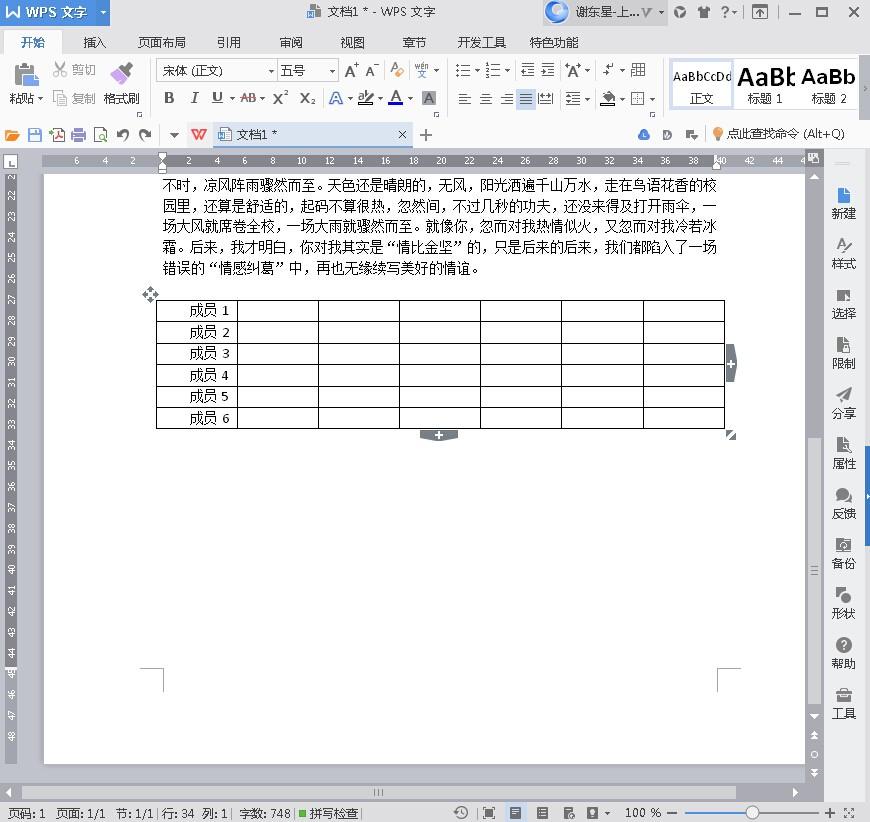Click 拼写检查 in status bar

point(328,813)
